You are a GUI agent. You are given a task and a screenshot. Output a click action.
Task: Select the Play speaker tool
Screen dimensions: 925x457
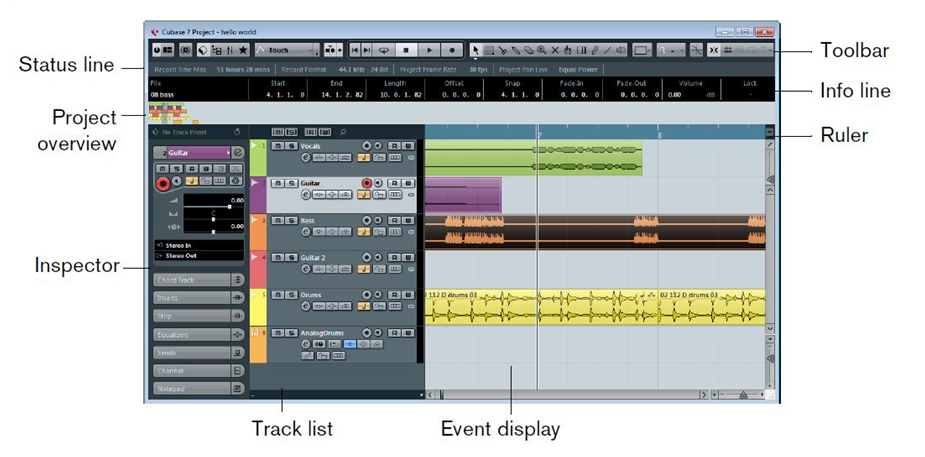[x=621, y=50]
